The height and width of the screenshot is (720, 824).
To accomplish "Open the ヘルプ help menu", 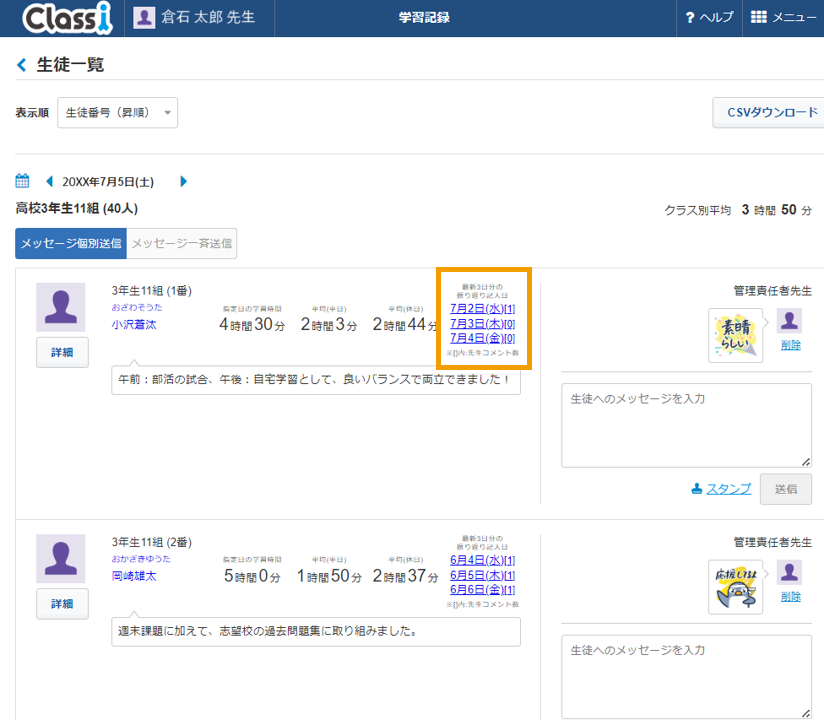I will 709,17.
